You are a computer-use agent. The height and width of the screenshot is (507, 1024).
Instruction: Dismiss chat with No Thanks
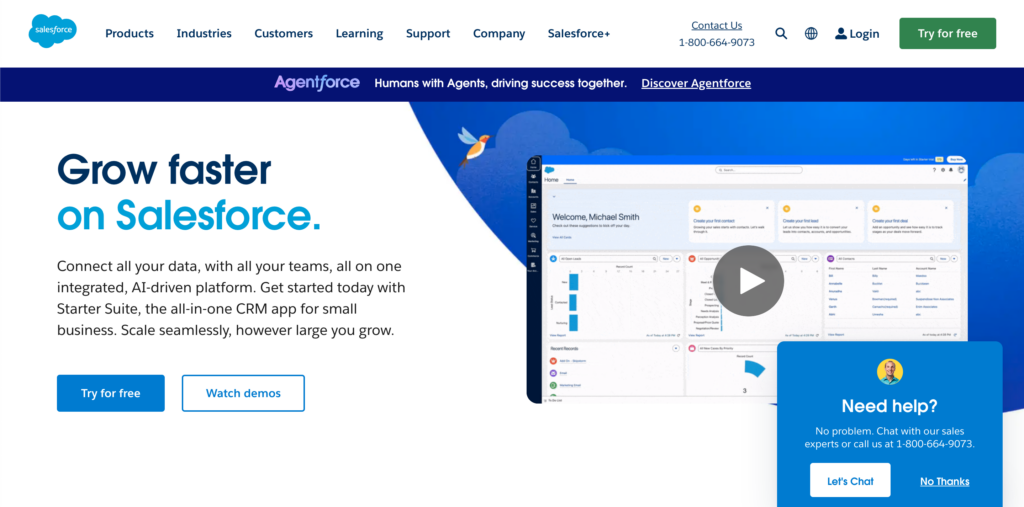tap(944, 481)
